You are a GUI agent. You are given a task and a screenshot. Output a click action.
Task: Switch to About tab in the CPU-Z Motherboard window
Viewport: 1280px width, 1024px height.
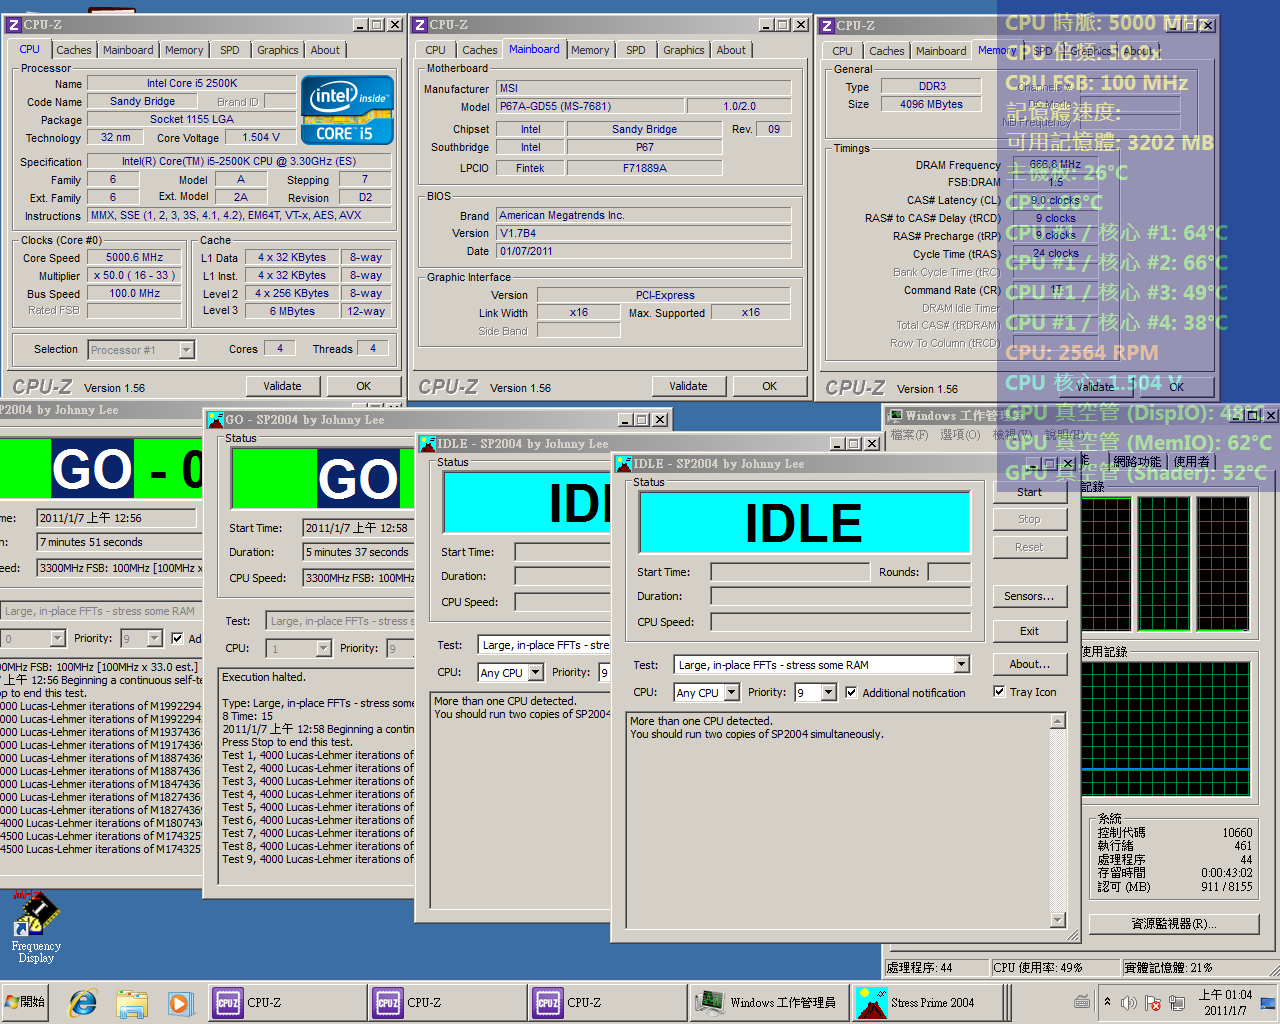731,50
